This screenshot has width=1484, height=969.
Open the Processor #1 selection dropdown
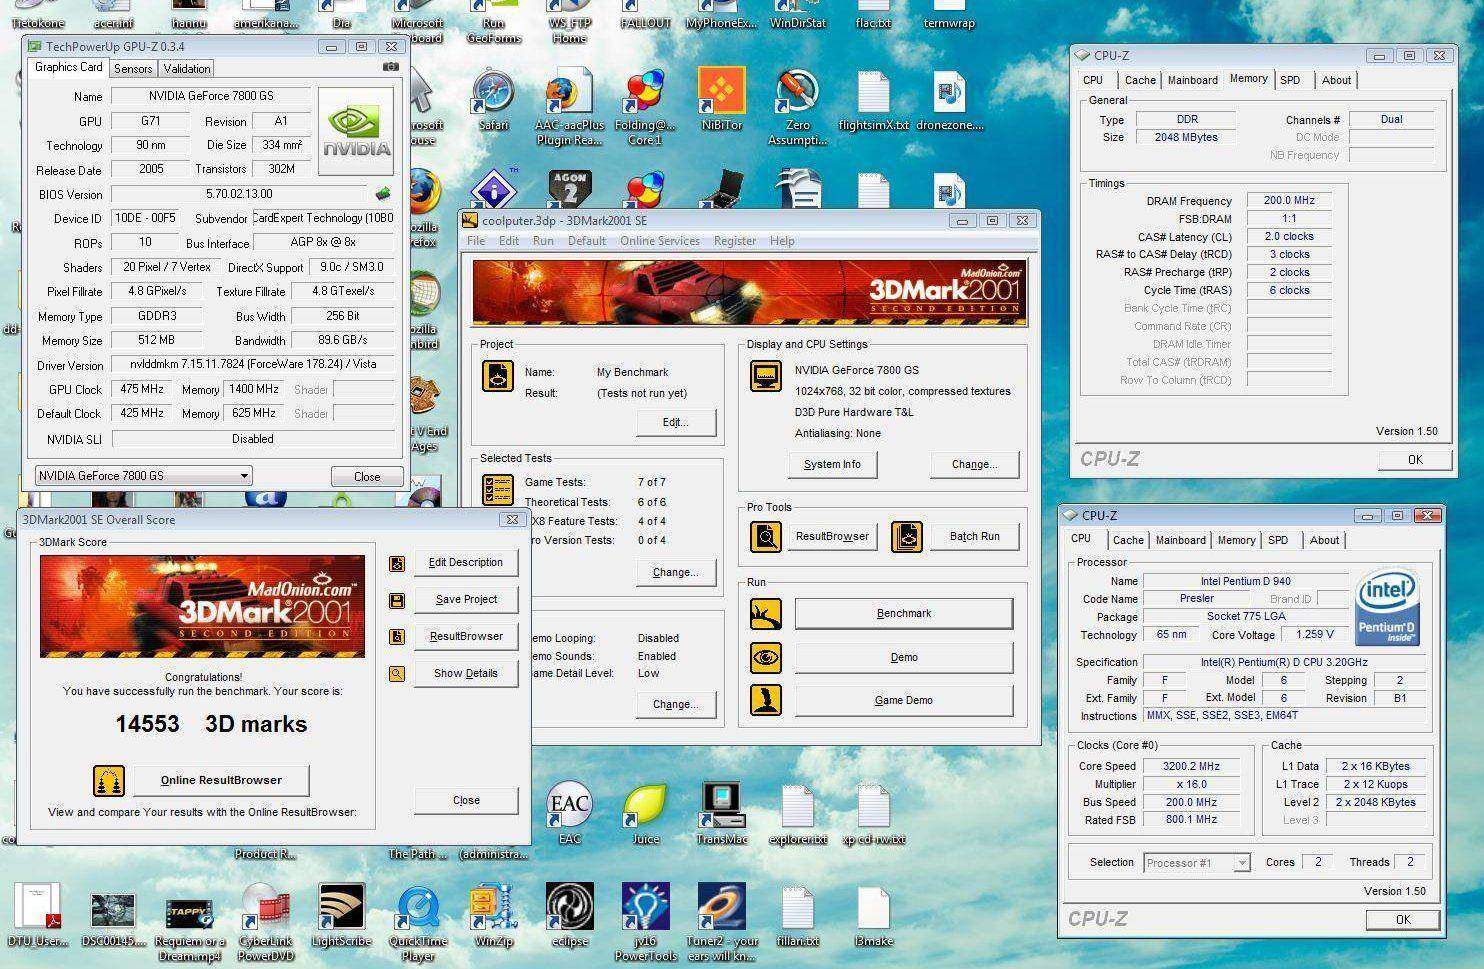coord(1197,862)
